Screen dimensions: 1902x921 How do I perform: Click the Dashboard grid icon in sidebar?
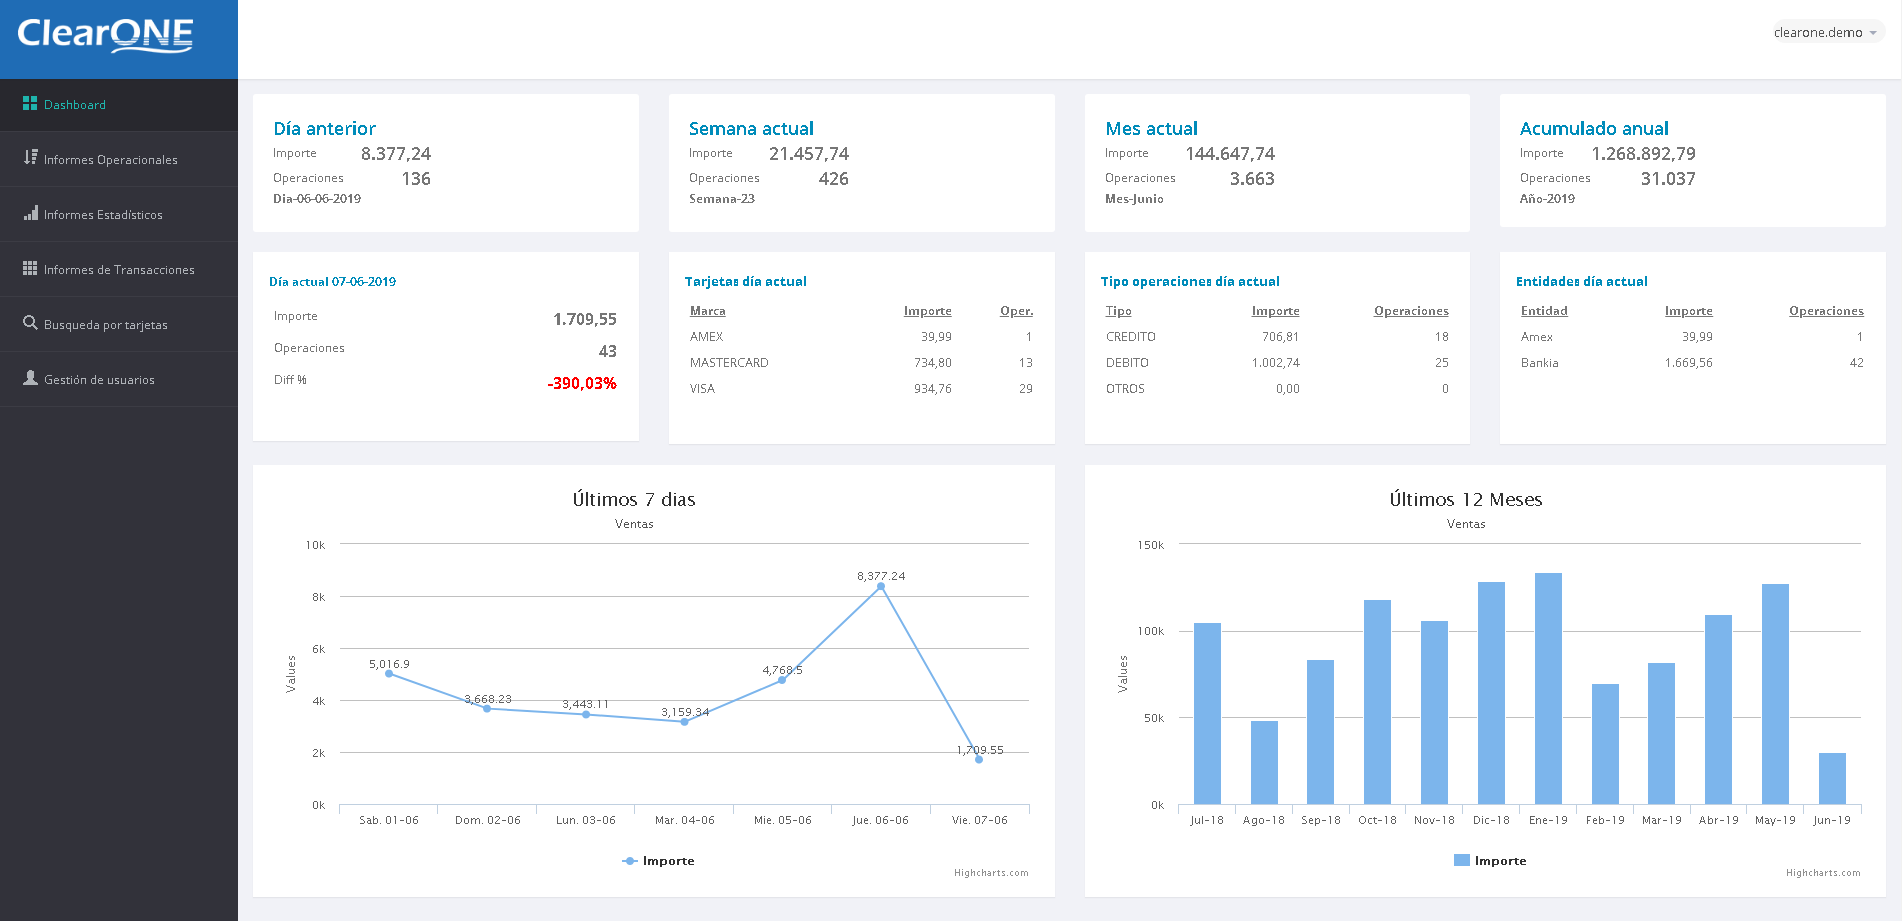[30, 104]
